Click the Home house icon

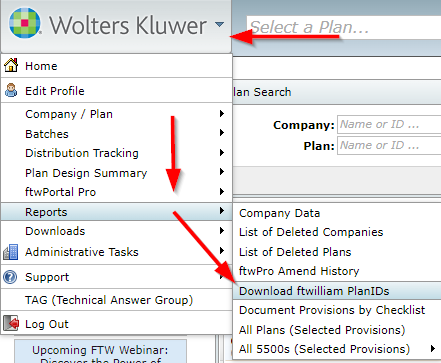tap(11, 65)
